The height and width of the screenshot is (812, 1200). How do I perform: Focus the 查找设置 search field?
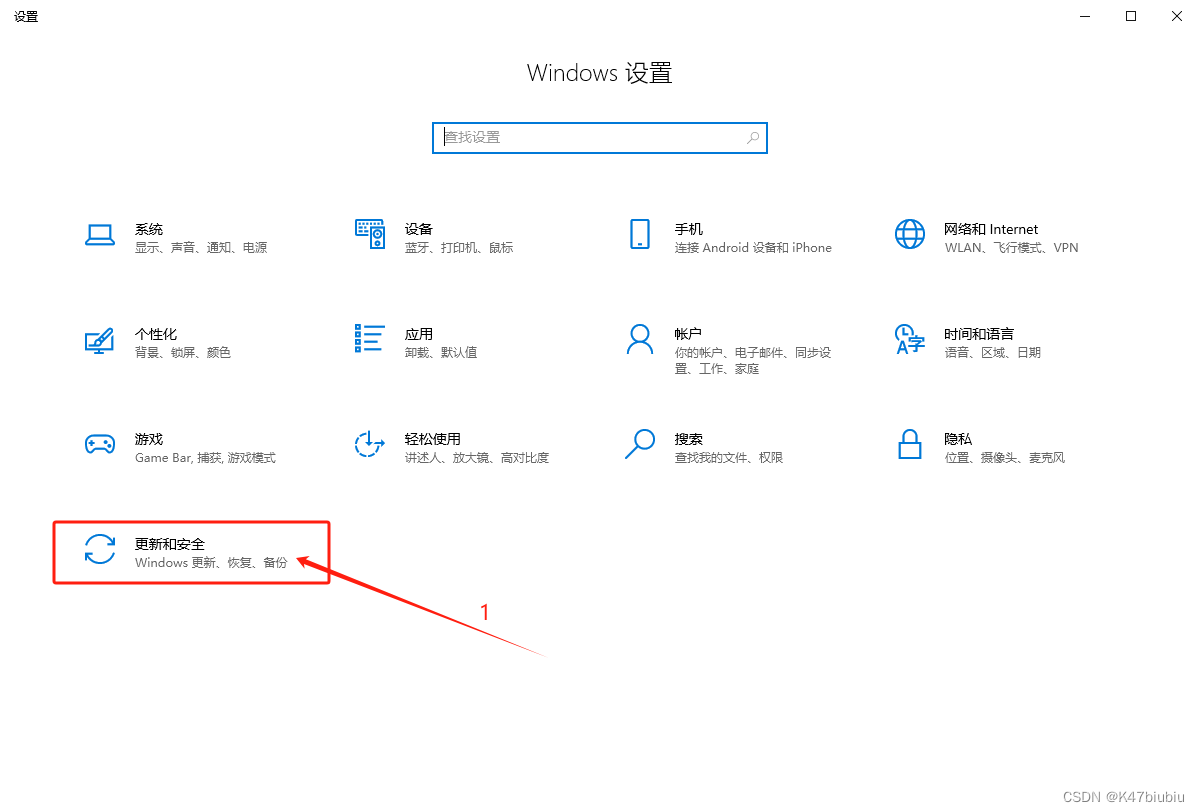click(x=600, y=138)
